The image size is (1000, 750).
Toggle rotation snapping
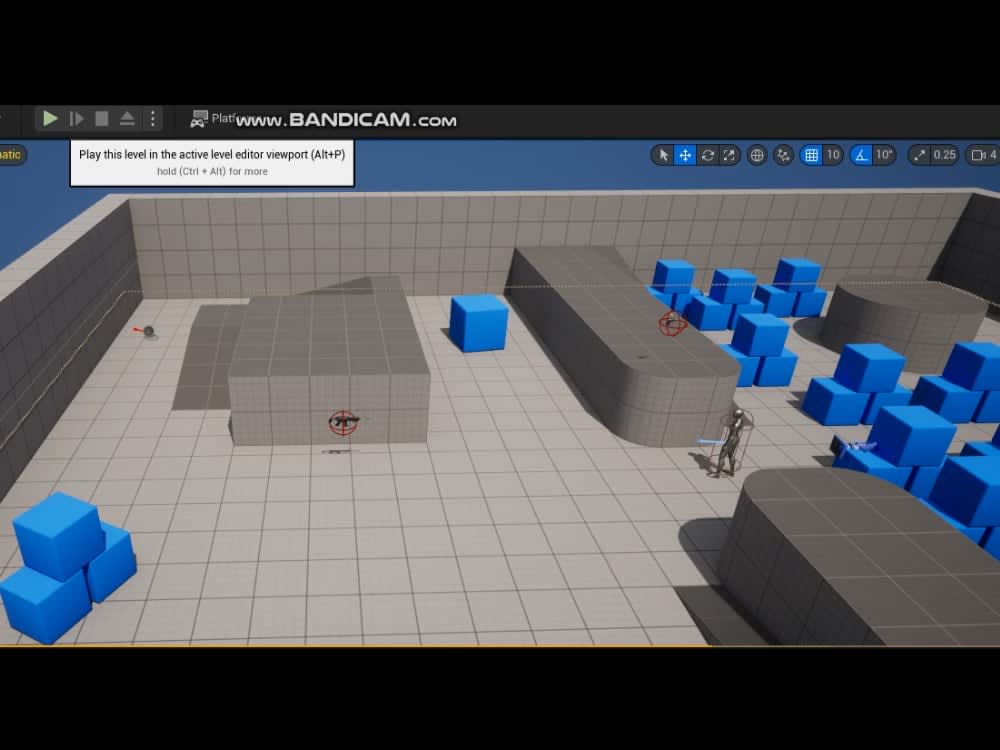click(861, 155)
